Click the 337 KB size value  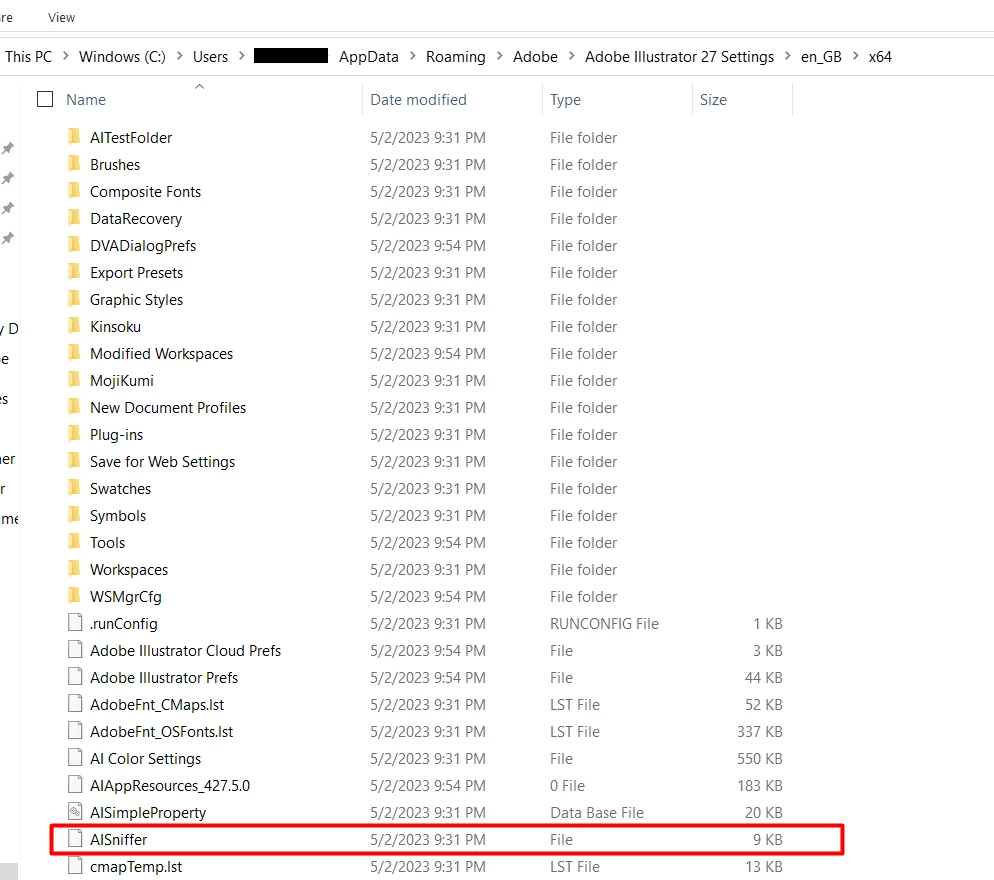coord(759,732)
